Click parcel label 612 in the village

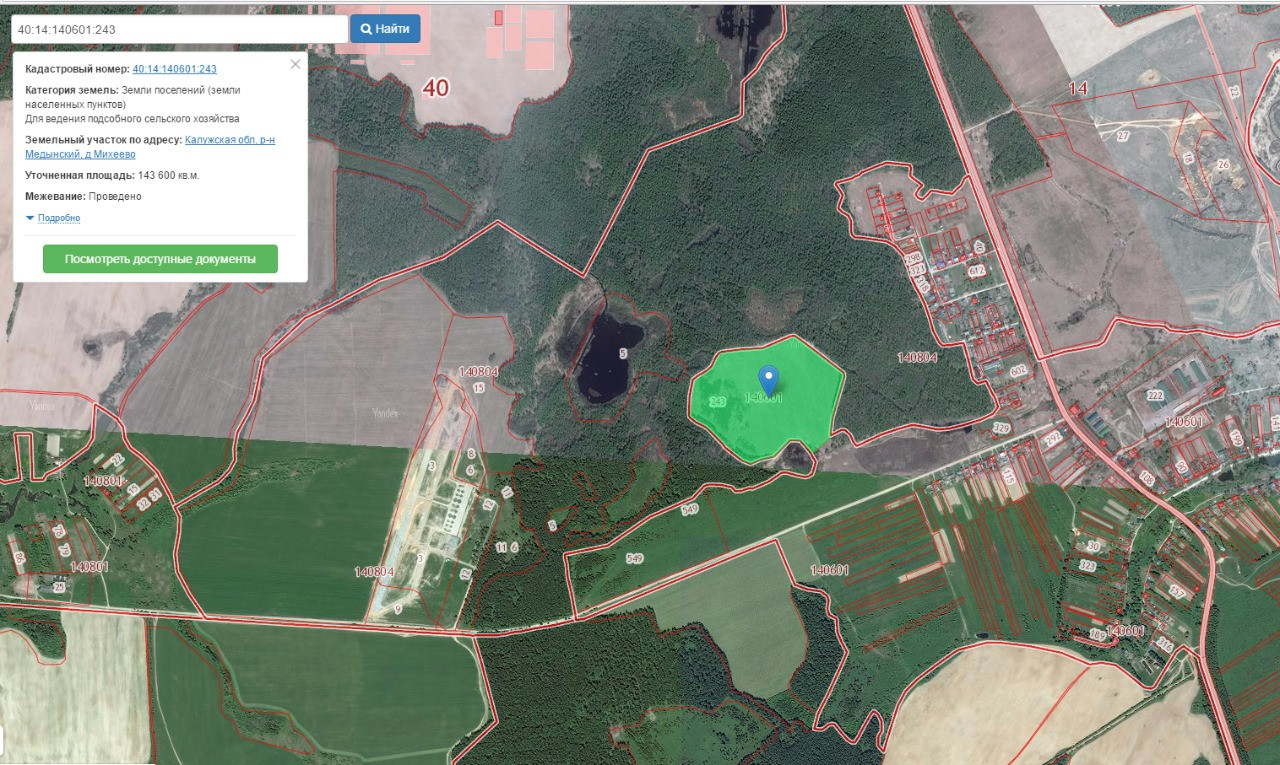click(x=976, y=271)
